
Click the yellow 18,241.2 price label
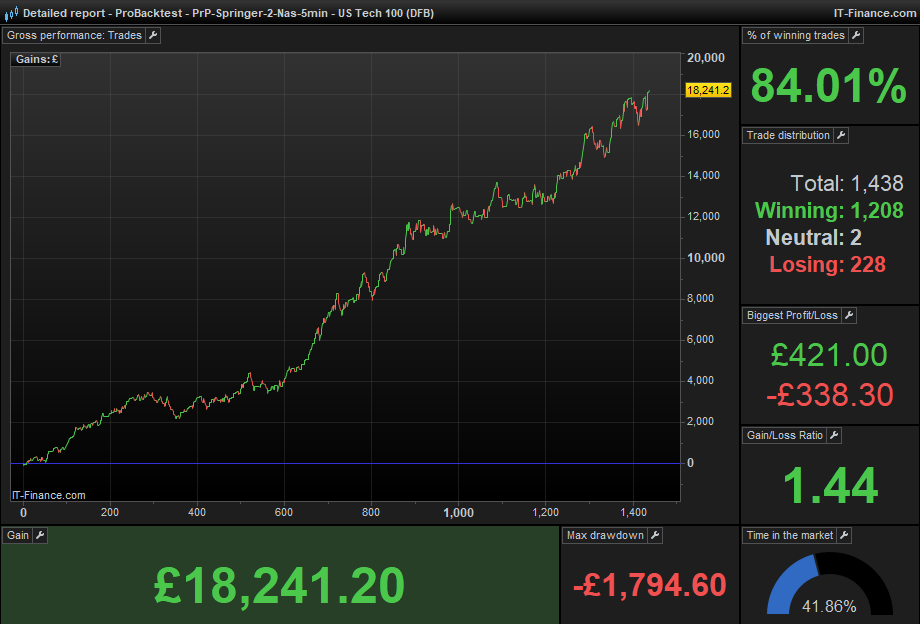(x=708, y=90)
